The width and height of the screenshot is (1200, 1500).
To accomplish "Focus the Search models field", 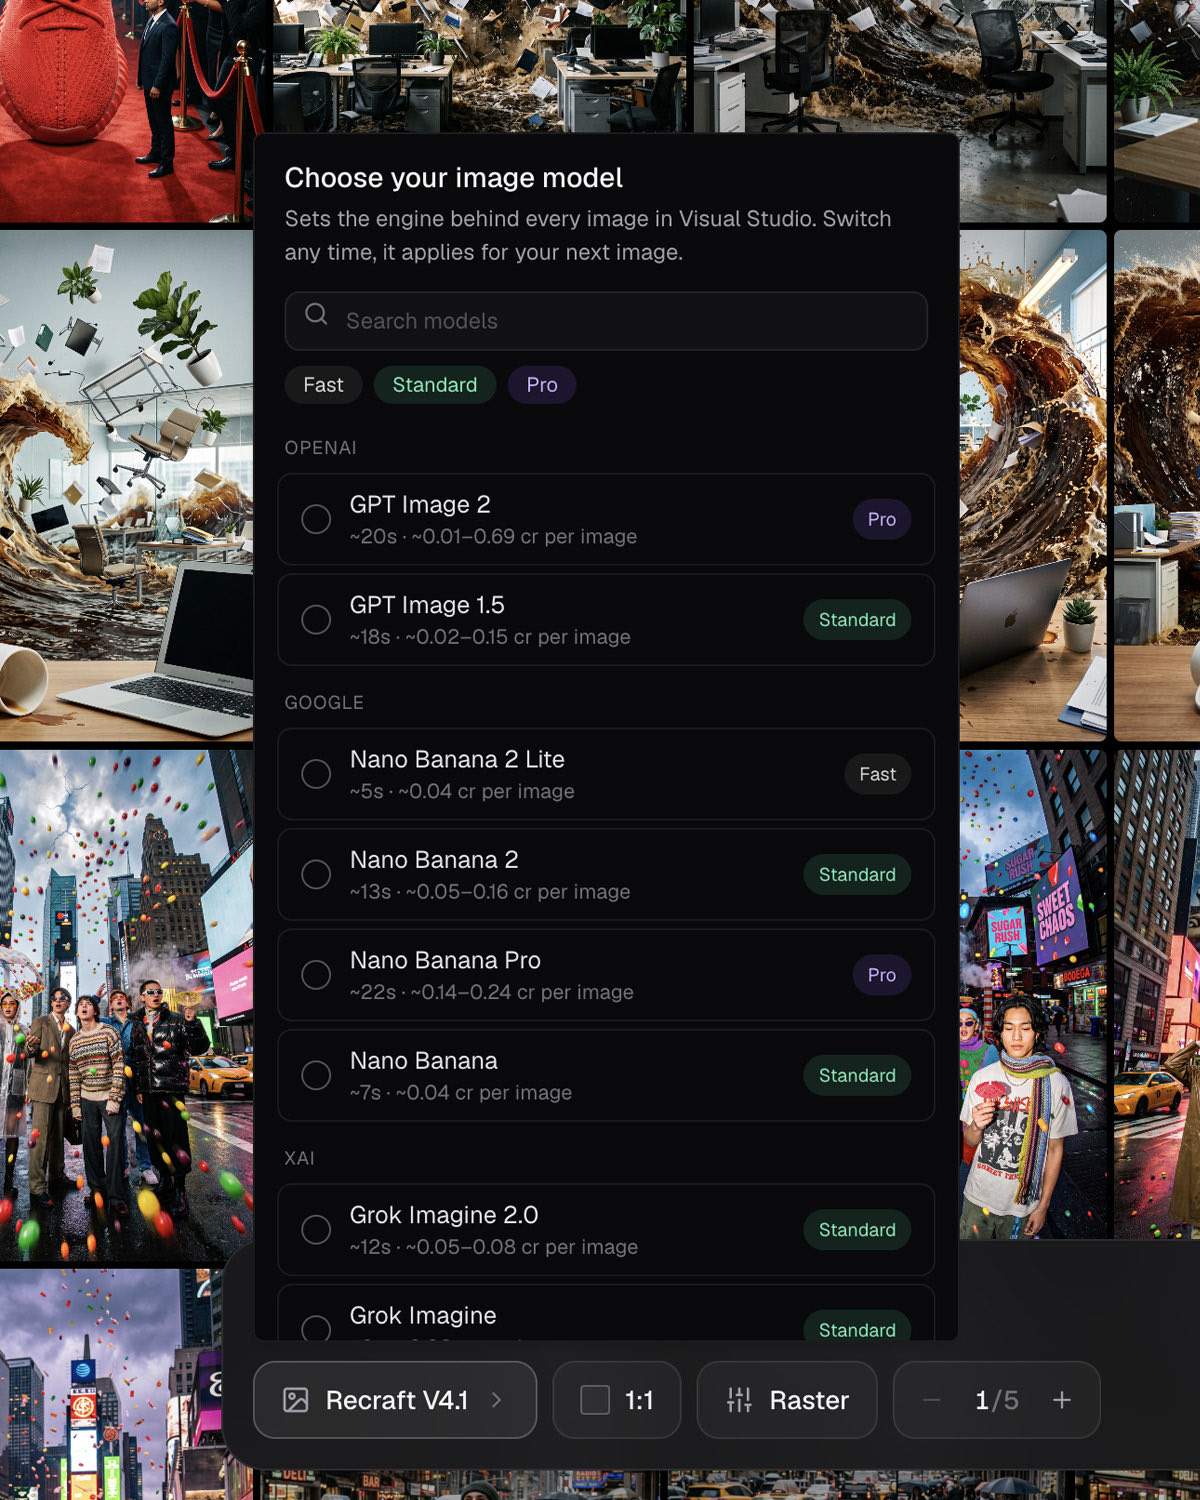I will tap(606, 321).
